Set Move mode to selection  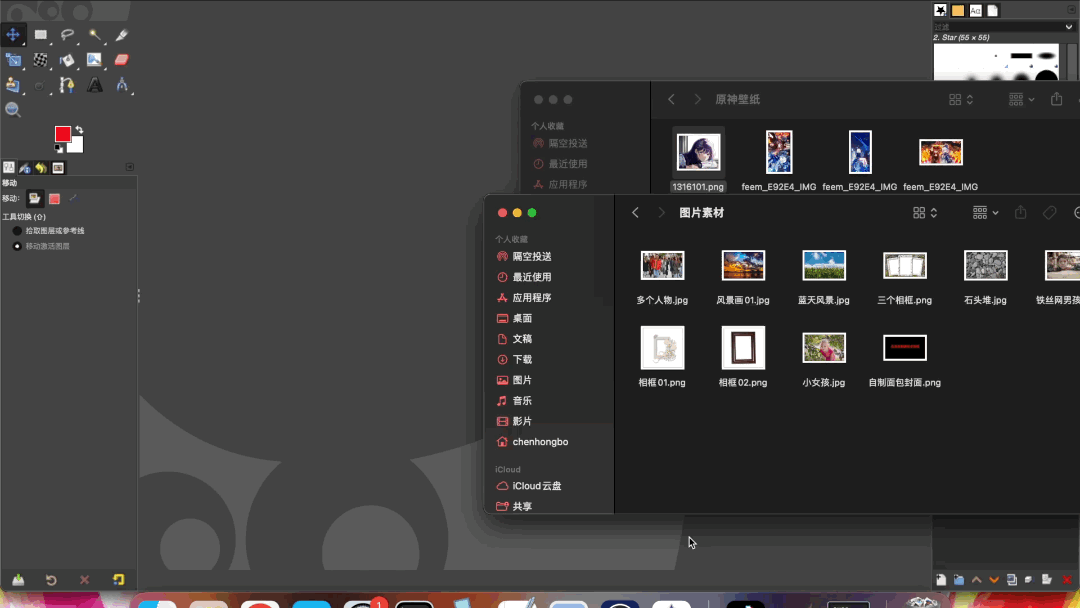pos(54,198)
